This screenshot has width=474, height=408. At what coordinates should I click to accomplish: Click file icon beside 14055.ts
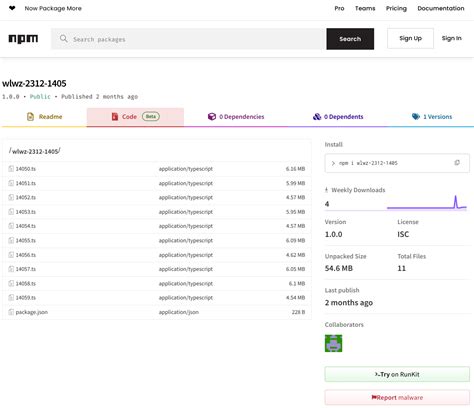pyautogui.click(x=11, y=240)
